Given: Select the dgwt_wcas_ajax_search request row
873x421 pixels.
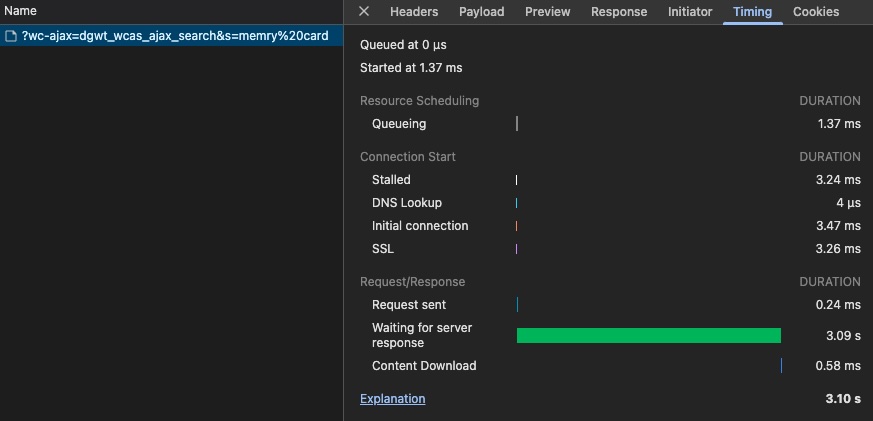Looking at the screenshot, I should [x=171, y=36].
